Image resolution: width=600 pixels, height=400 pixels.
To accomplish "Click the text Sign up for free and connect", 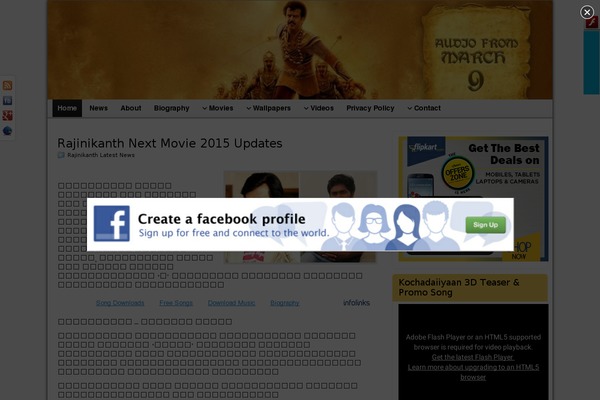I will click(233, 233).
